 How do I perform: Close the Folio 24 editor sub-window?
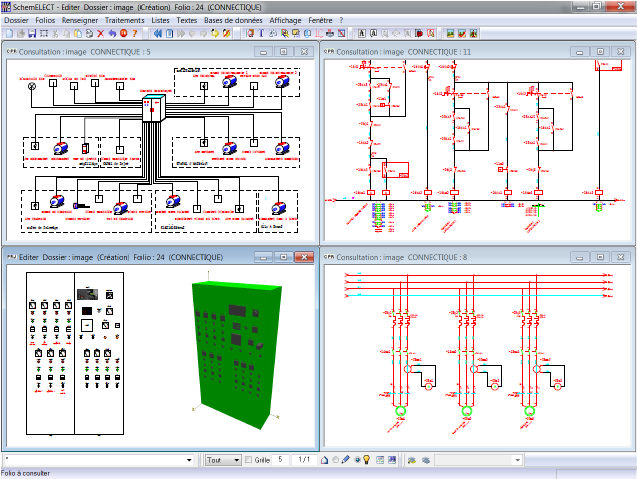click(304, 257)
